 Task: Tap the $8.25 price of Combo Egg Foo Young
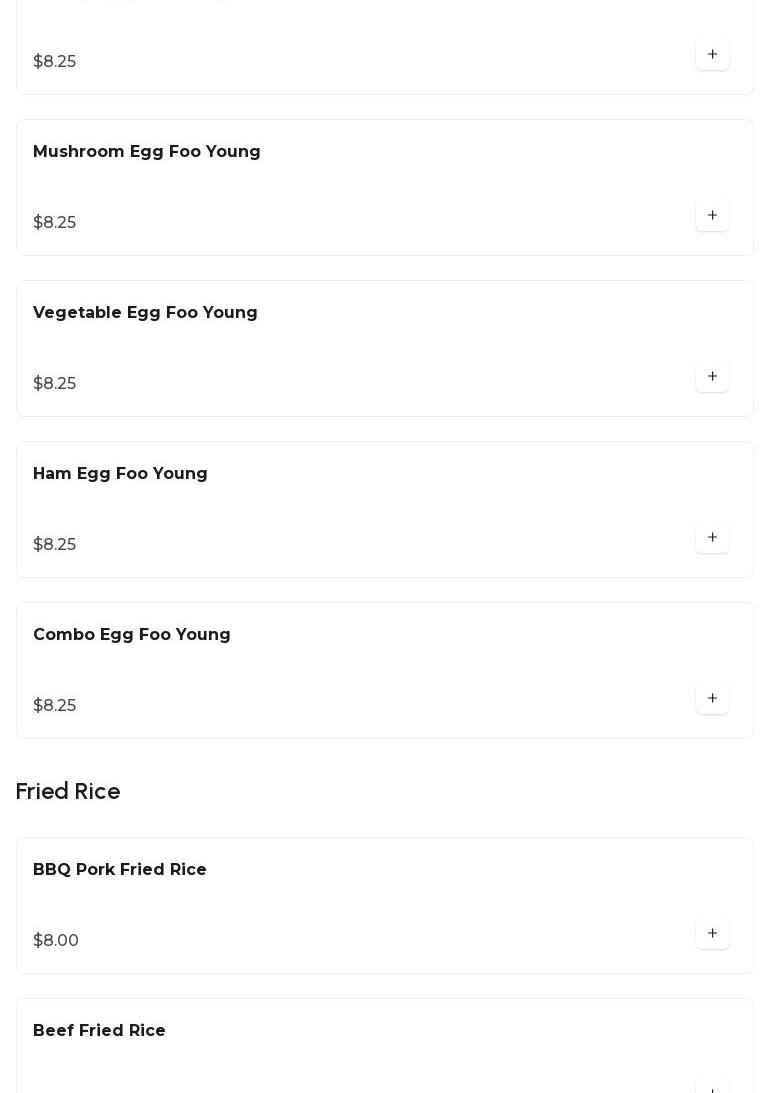coord(55,706)
